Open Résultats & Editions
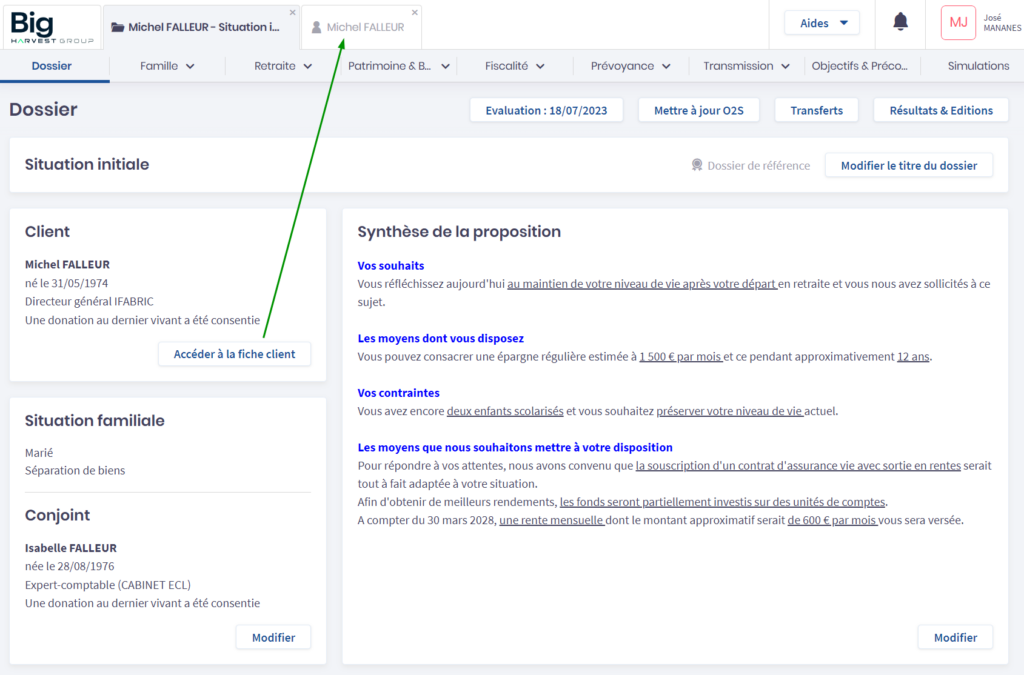Screen dimensions: 1024x675 coord(940,110)
